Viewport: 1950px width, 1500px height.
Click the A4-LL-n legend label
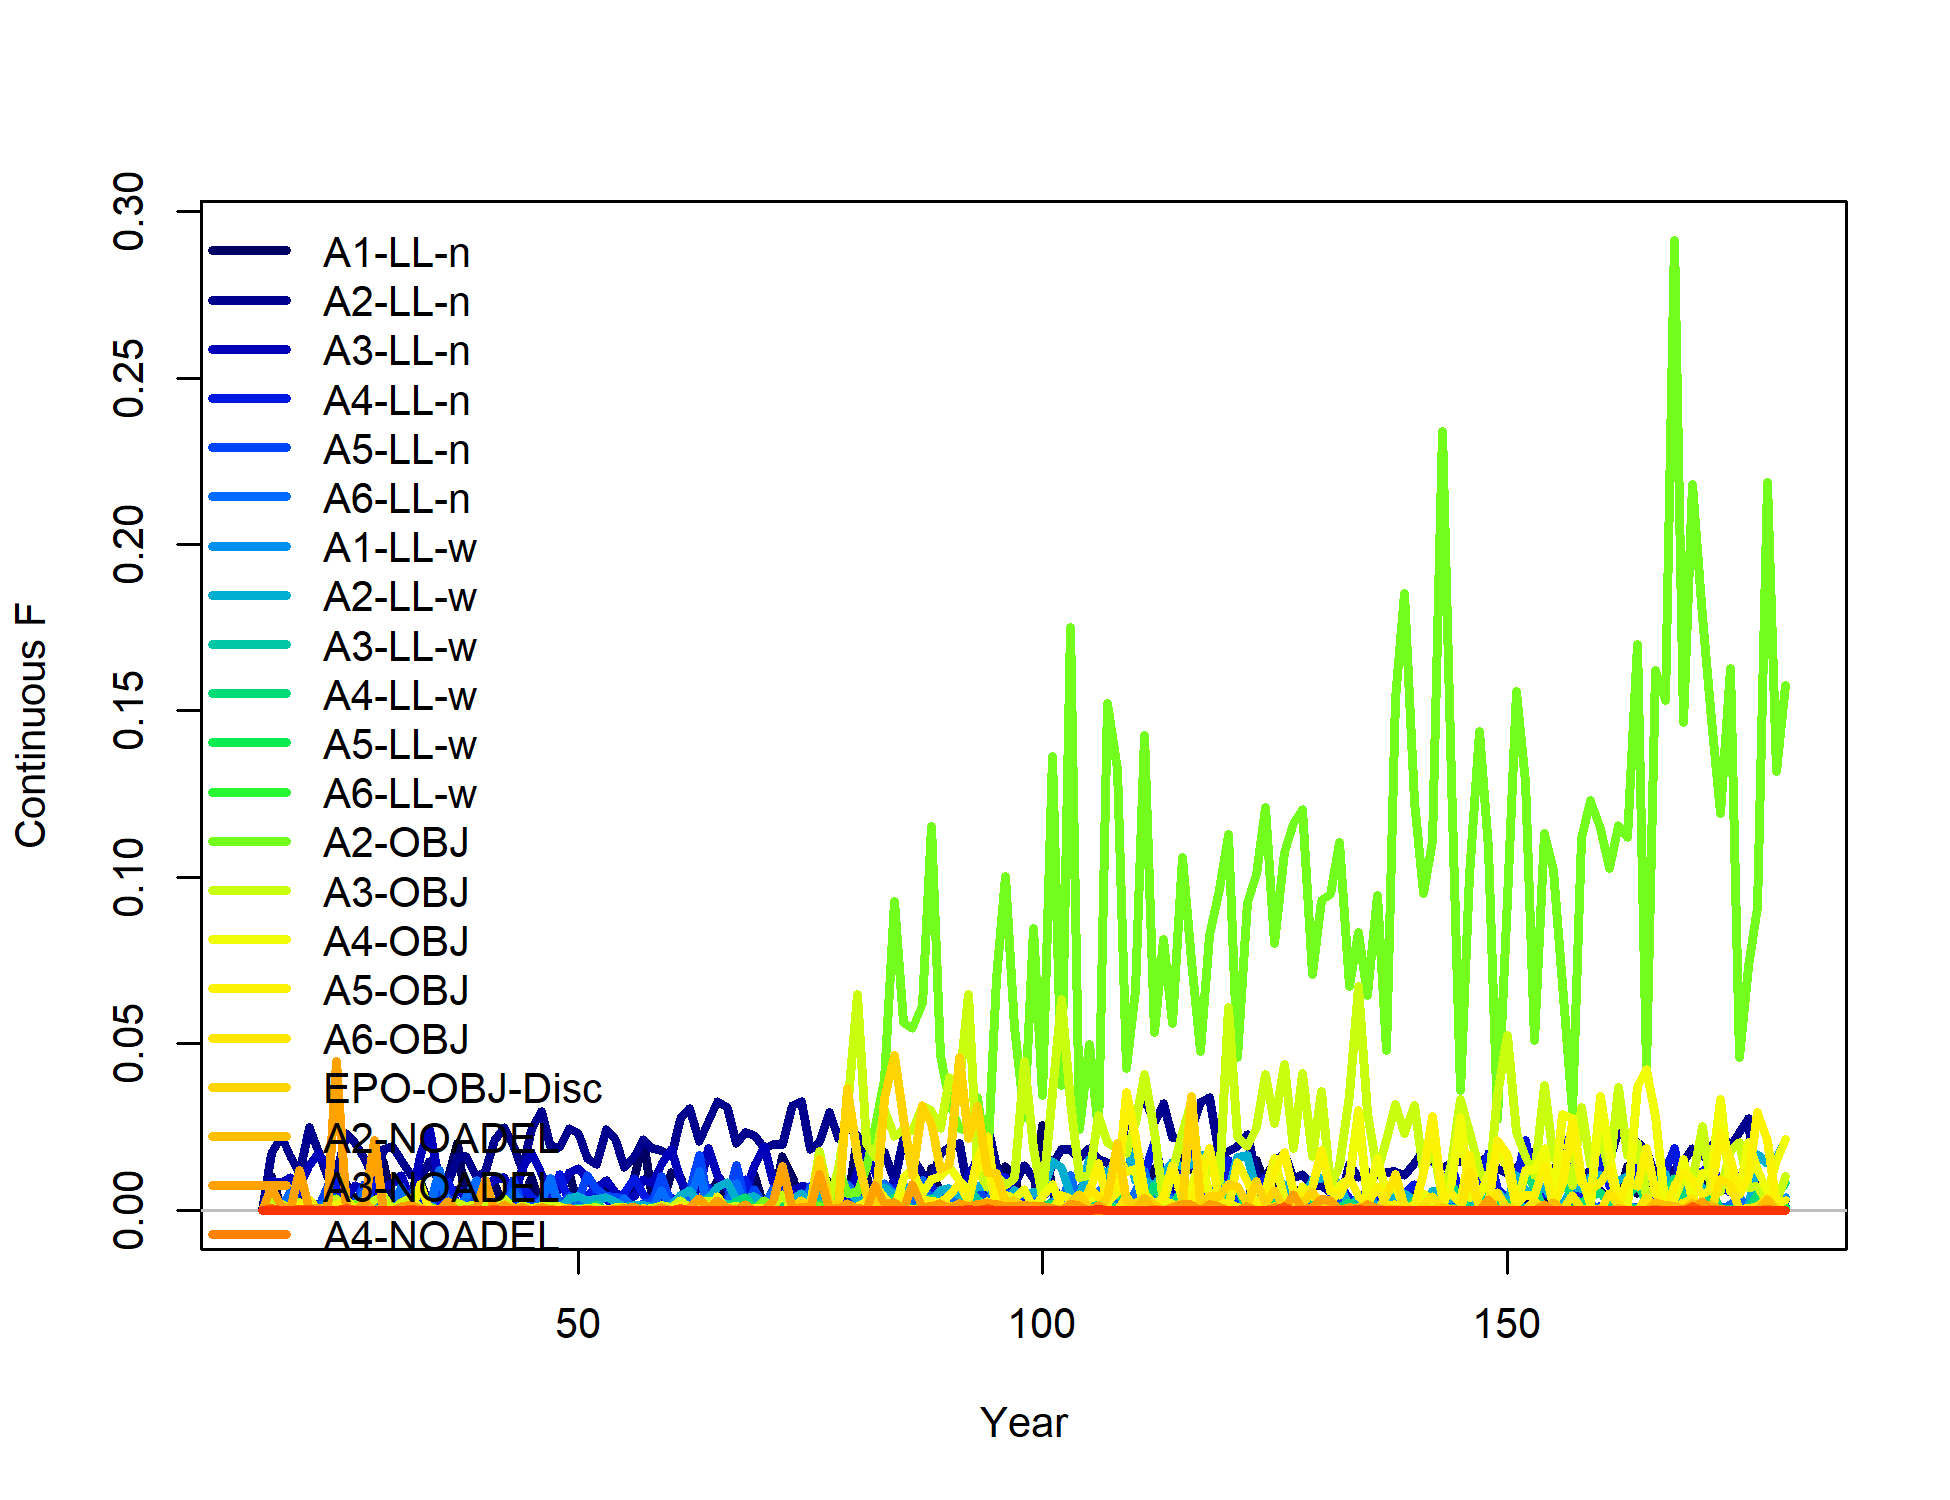(396, 401)
